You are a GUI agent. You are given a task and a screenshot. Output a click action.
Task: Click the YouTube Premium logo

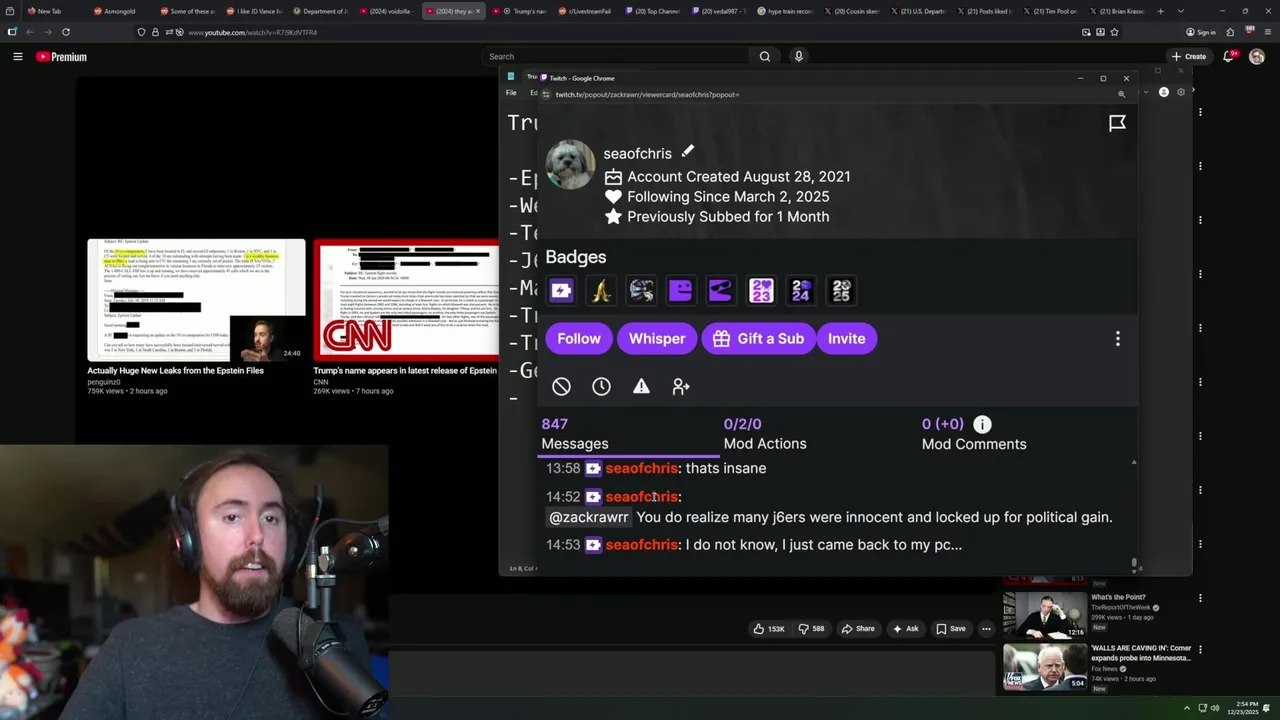click(62, 57)
